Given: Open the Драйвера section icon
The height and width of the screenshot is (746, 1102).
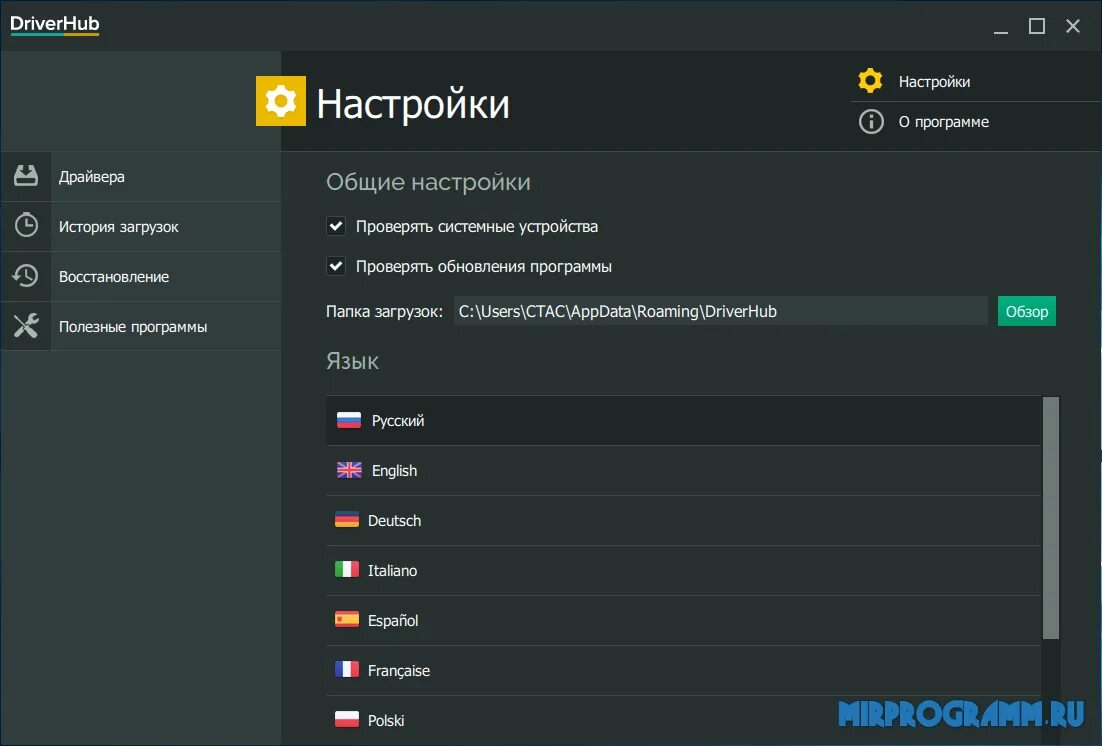Looking at the screenshot, I should (x=26, y=176).
